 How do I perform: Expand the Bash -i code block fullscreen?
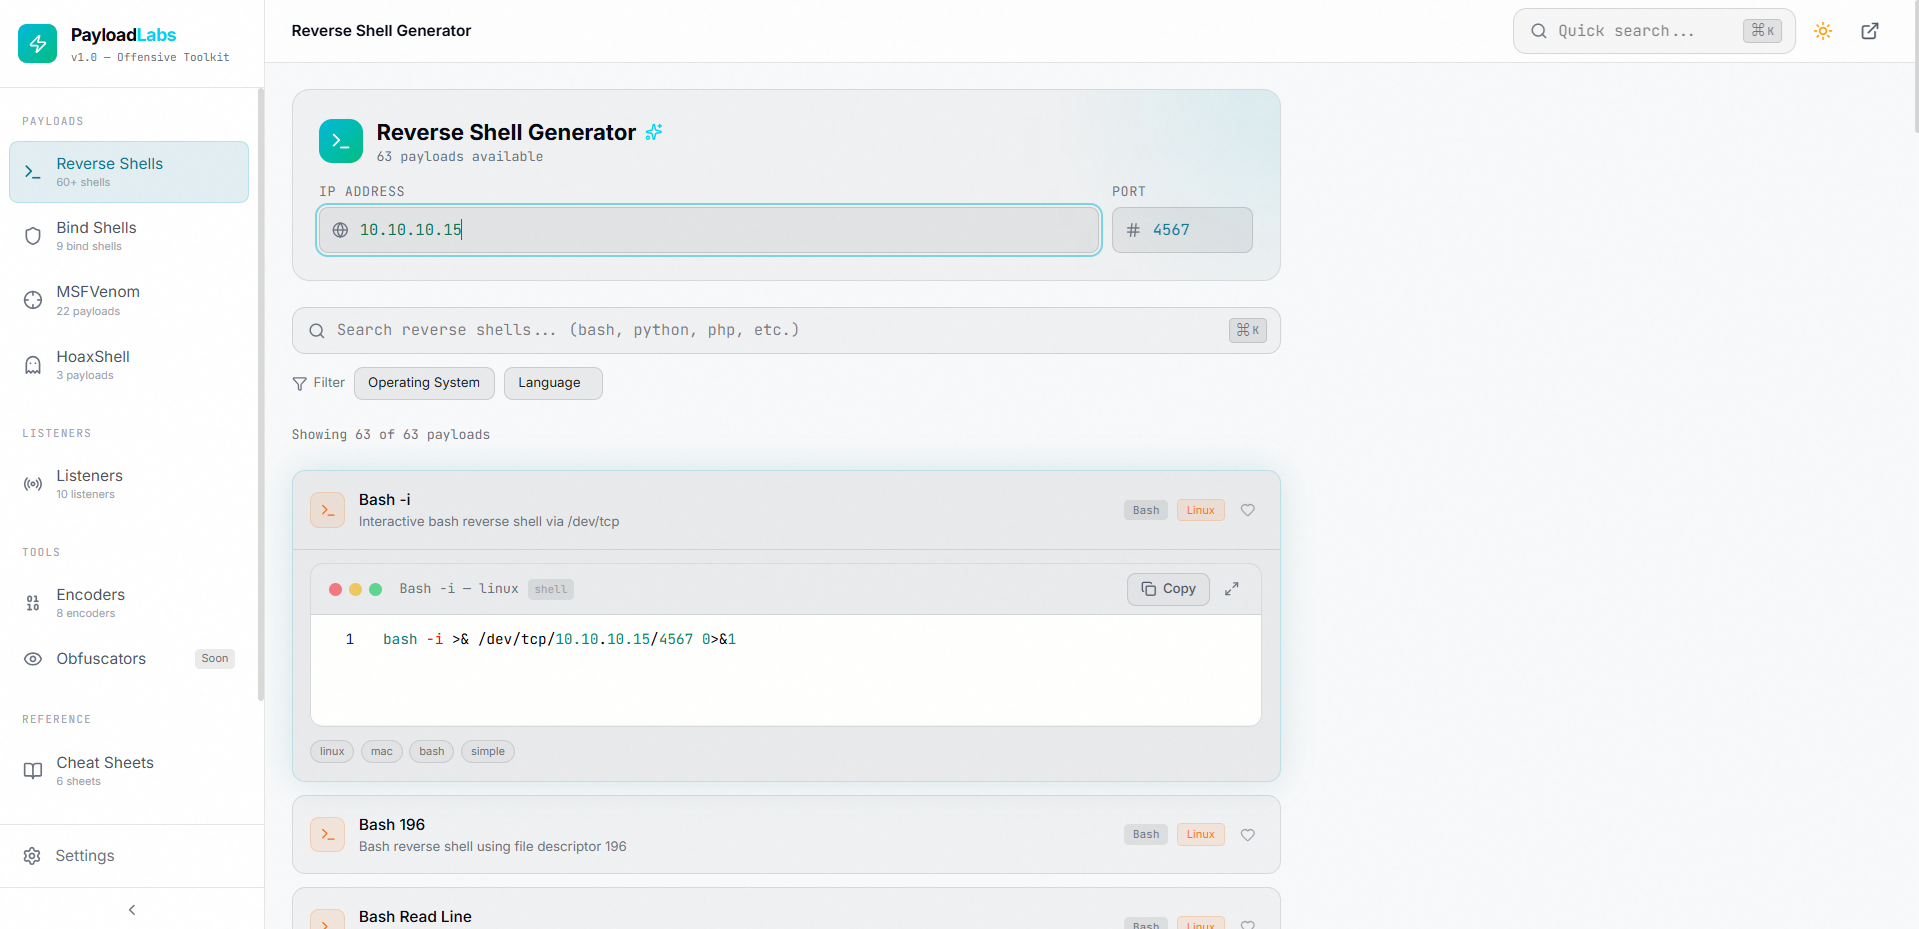coord(1232,589)
